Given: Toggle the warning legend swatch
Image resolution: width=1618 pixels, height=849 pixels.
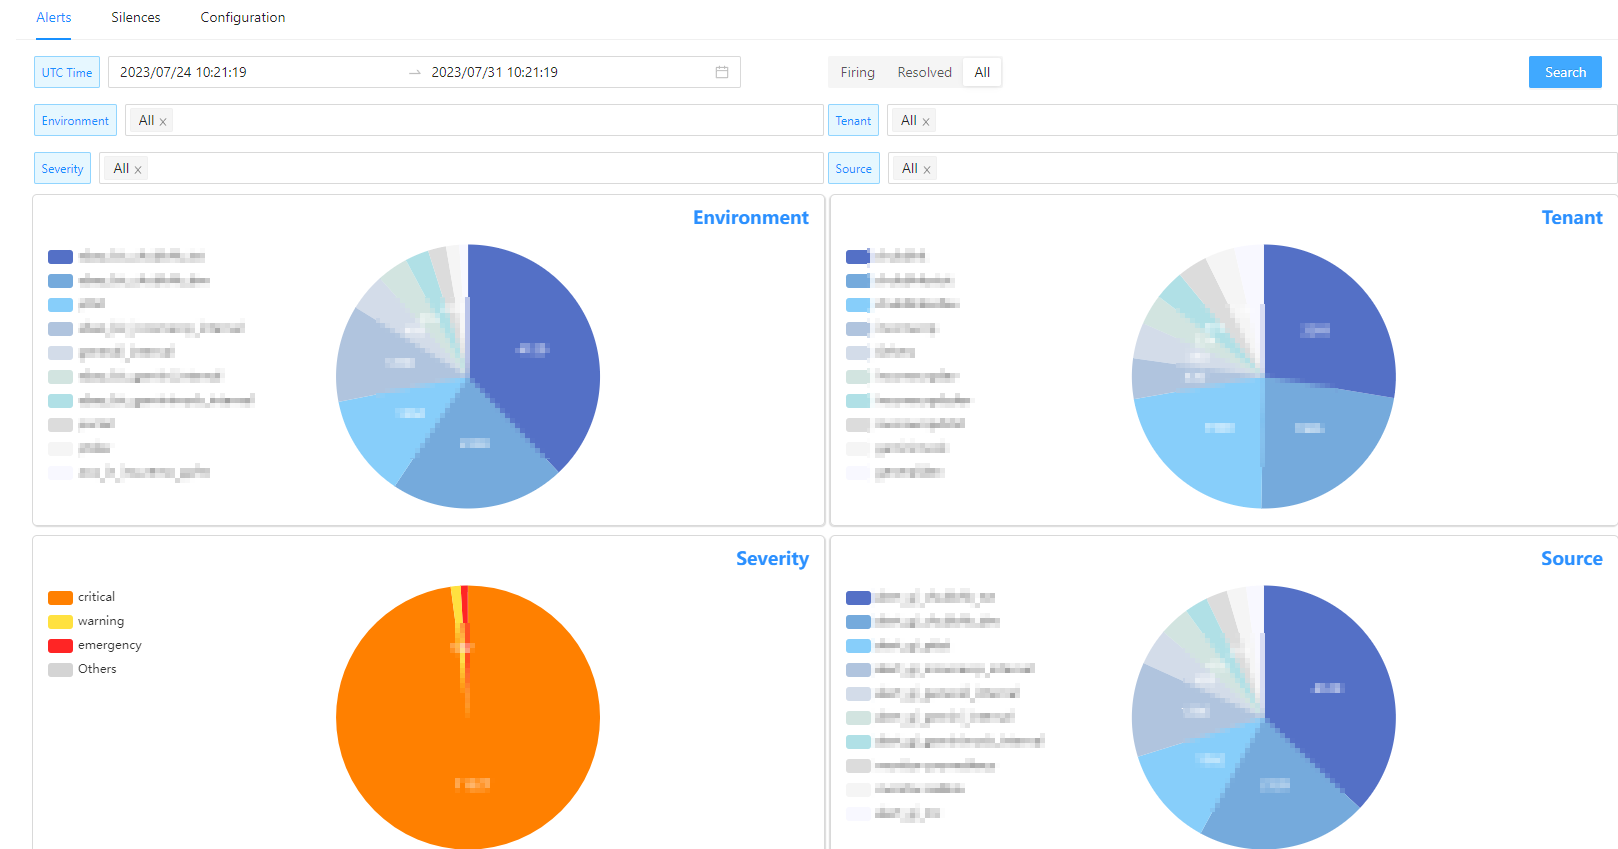Looking at the screenshot, I should pyautogui.click(x=60, y=621).
